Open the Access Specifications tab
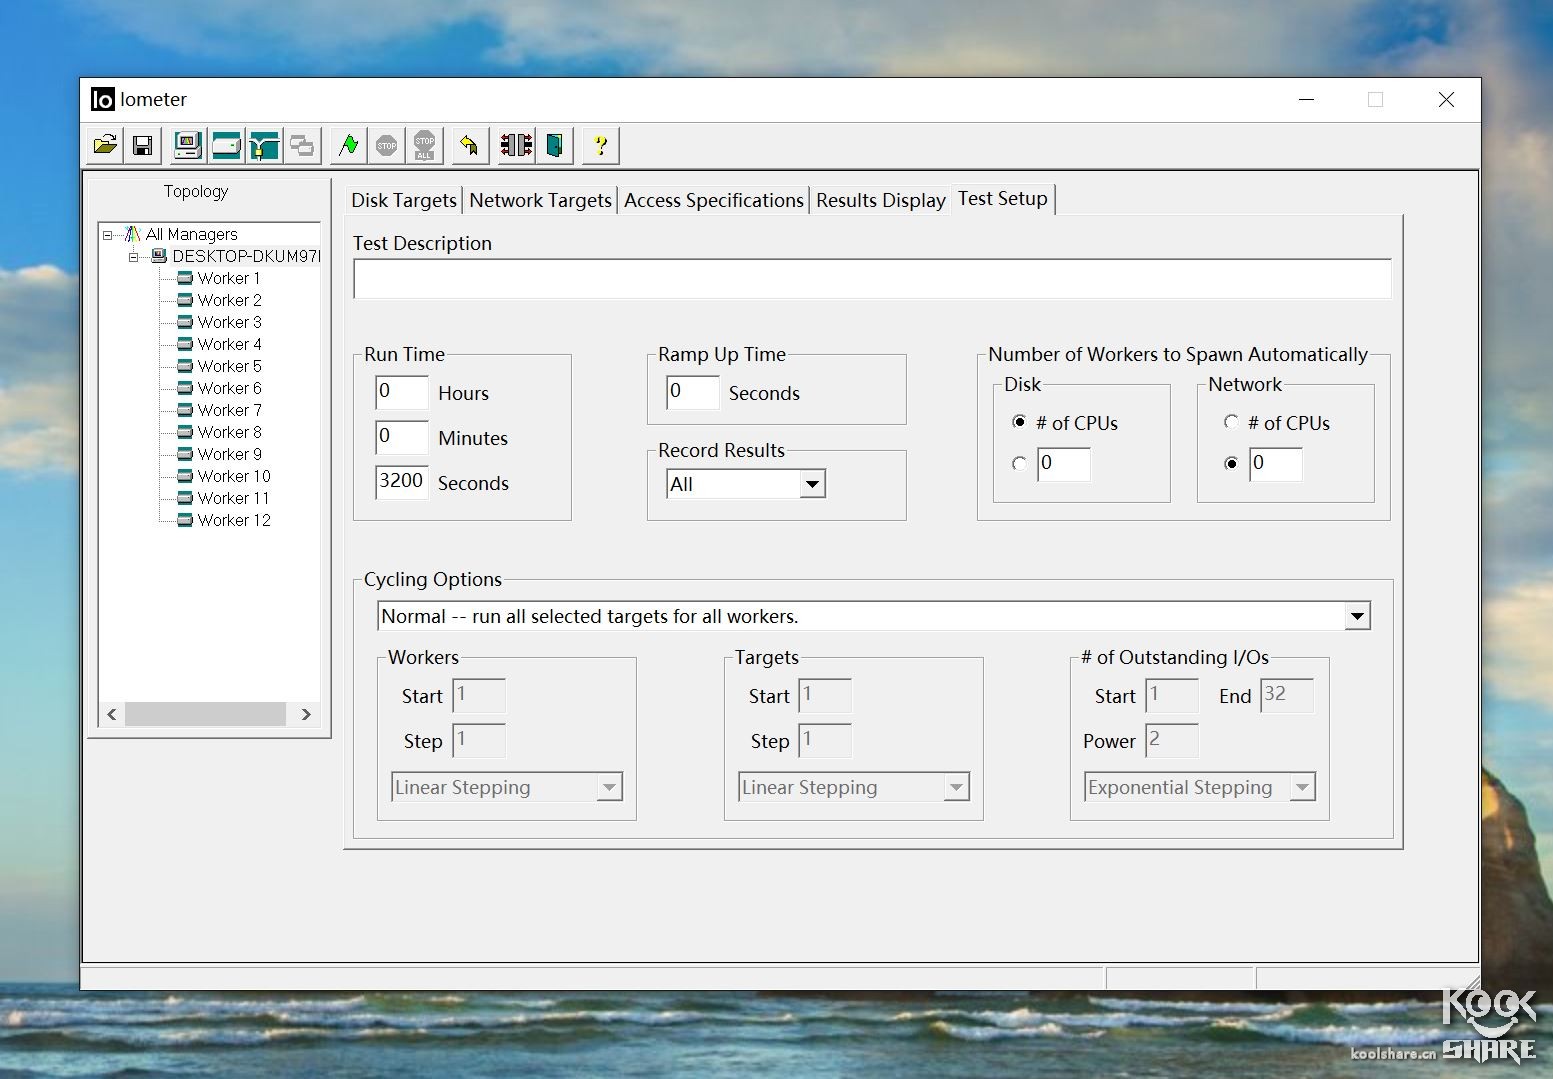This screenshot has height=1079, width=1553. tap(713, 200)
